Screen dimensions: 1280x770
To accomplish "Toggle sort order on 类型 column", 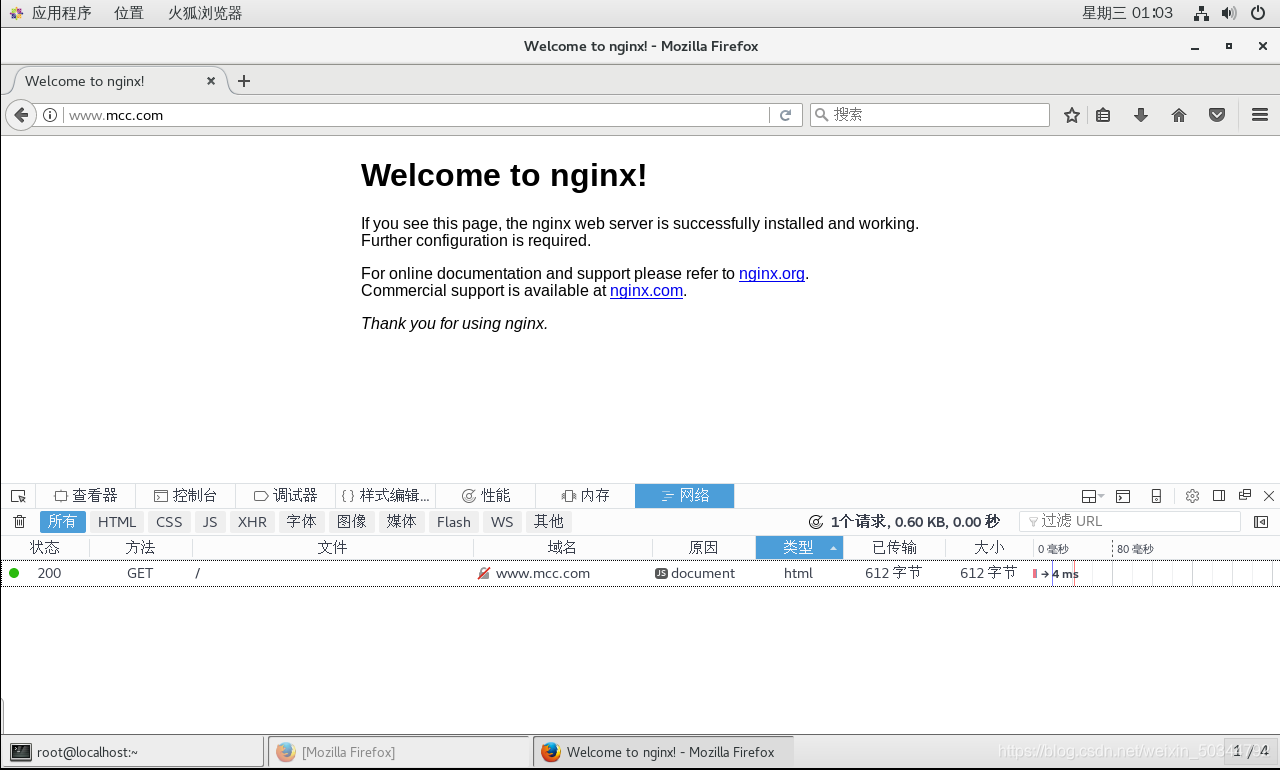I will click(x=800, y=548).
